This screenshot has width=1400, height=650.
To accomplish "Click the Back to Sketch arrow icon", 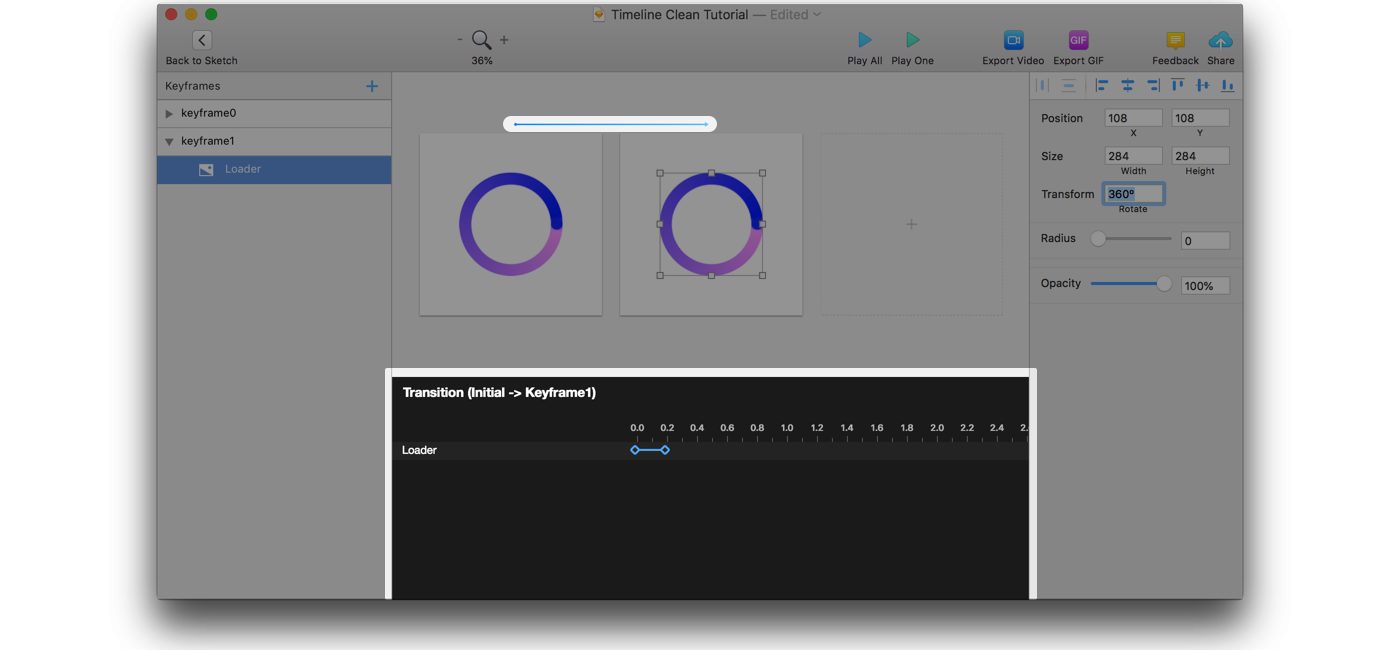I will coord(202,40).
